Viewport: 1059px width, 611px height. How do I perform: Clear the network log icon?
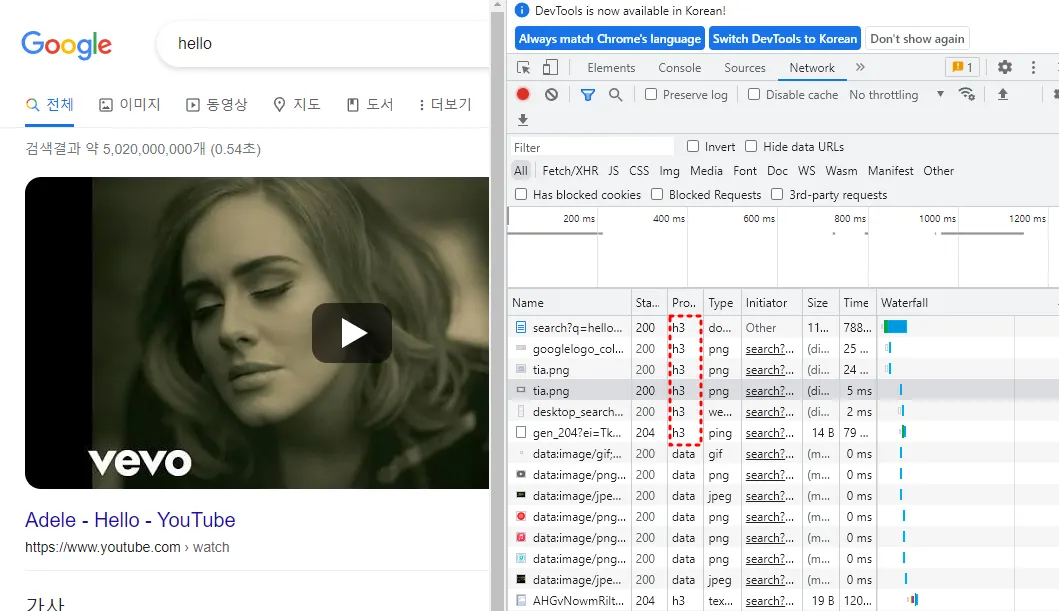[552, 95]
